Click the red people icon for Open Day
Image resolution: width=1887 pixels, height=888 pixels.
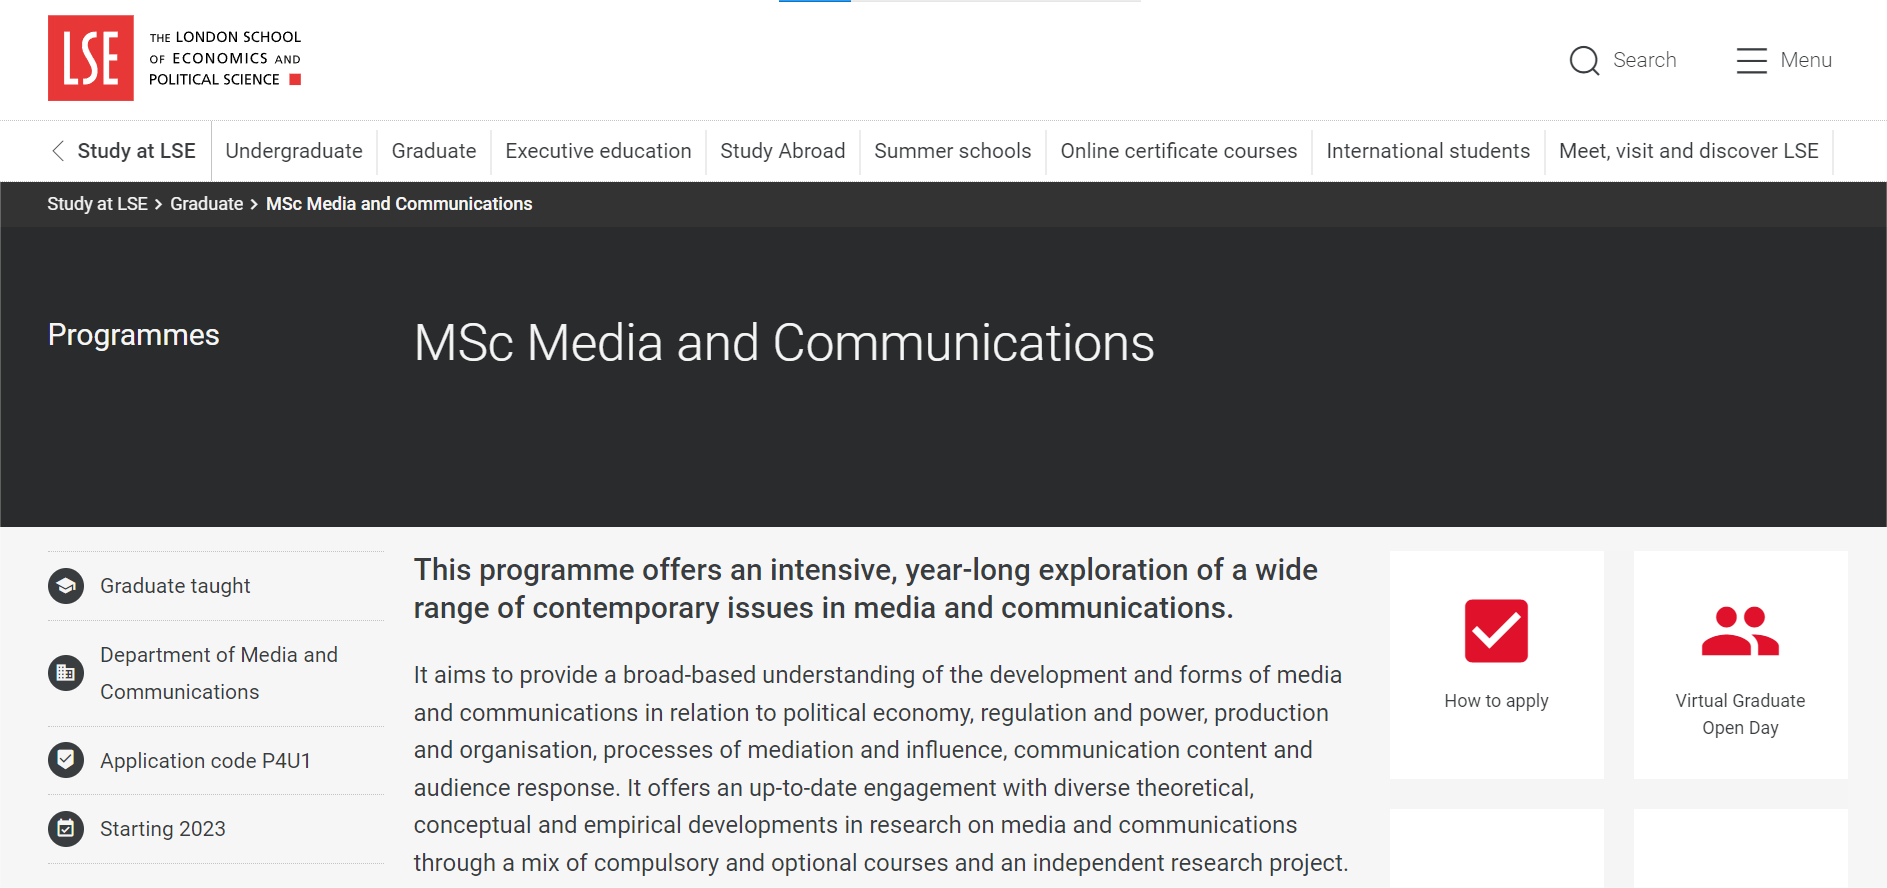[1740, 631]
